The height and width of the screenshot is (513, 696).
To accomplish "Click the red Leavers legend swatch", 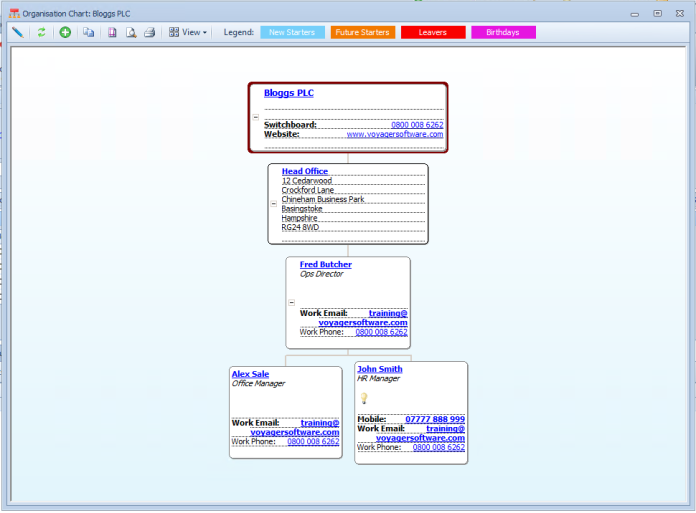I will [432, 32].
